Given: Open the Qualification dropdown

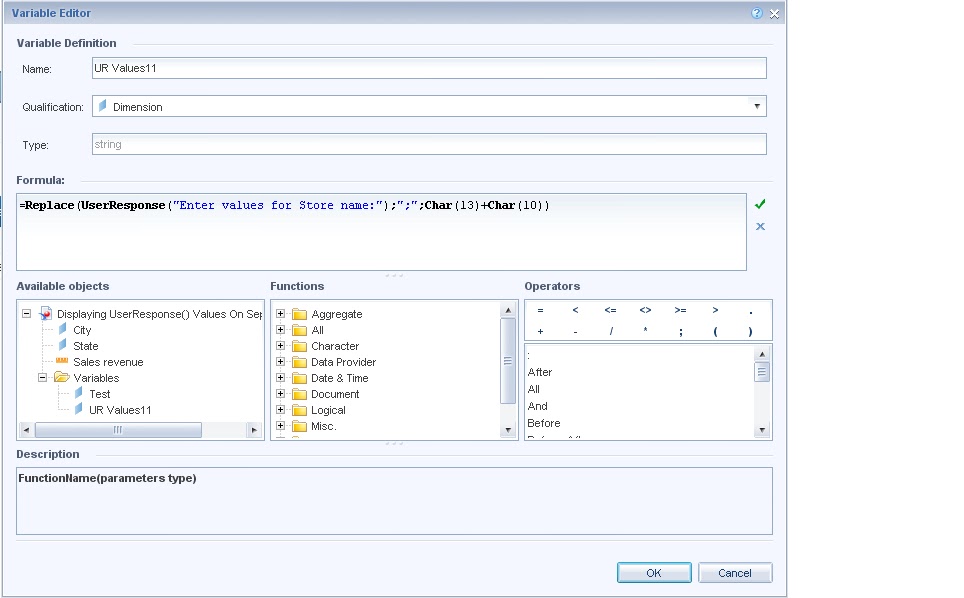Looking at the screenshot, I should [758, 105].
